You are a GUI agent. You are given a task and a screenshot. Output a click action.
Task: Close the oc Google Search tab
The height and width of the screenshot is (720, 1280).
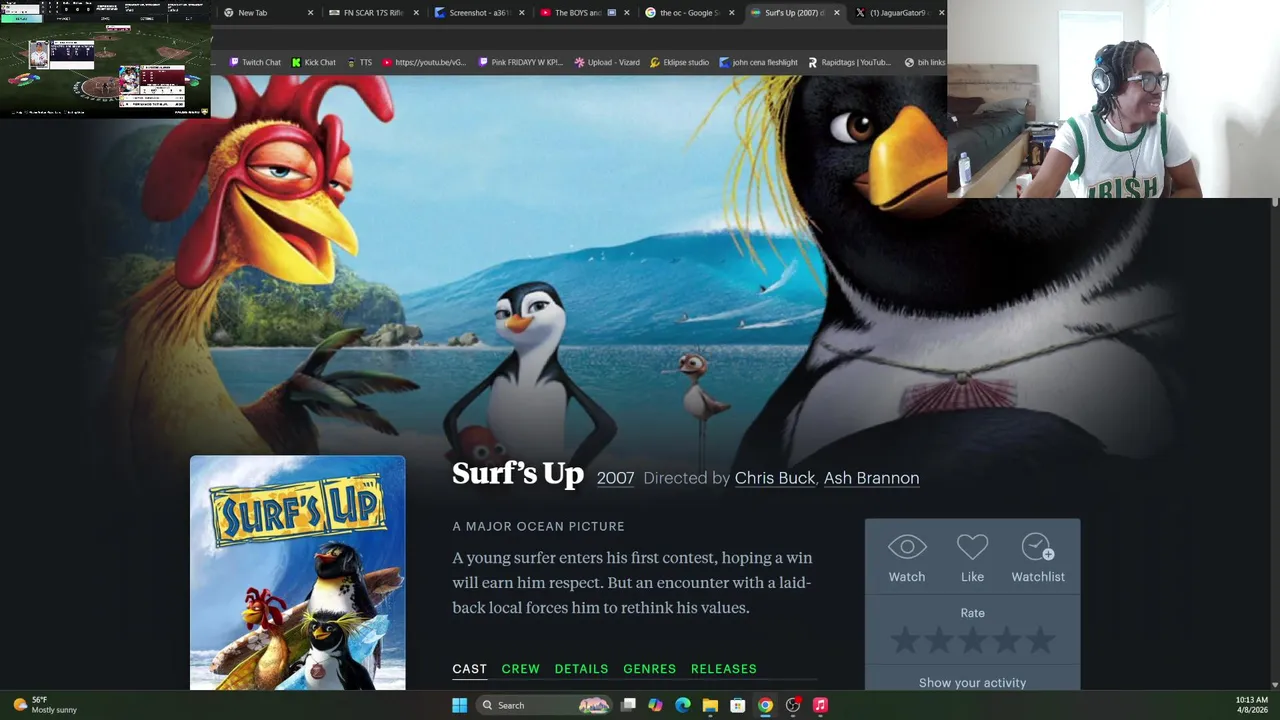pos(732,13)
